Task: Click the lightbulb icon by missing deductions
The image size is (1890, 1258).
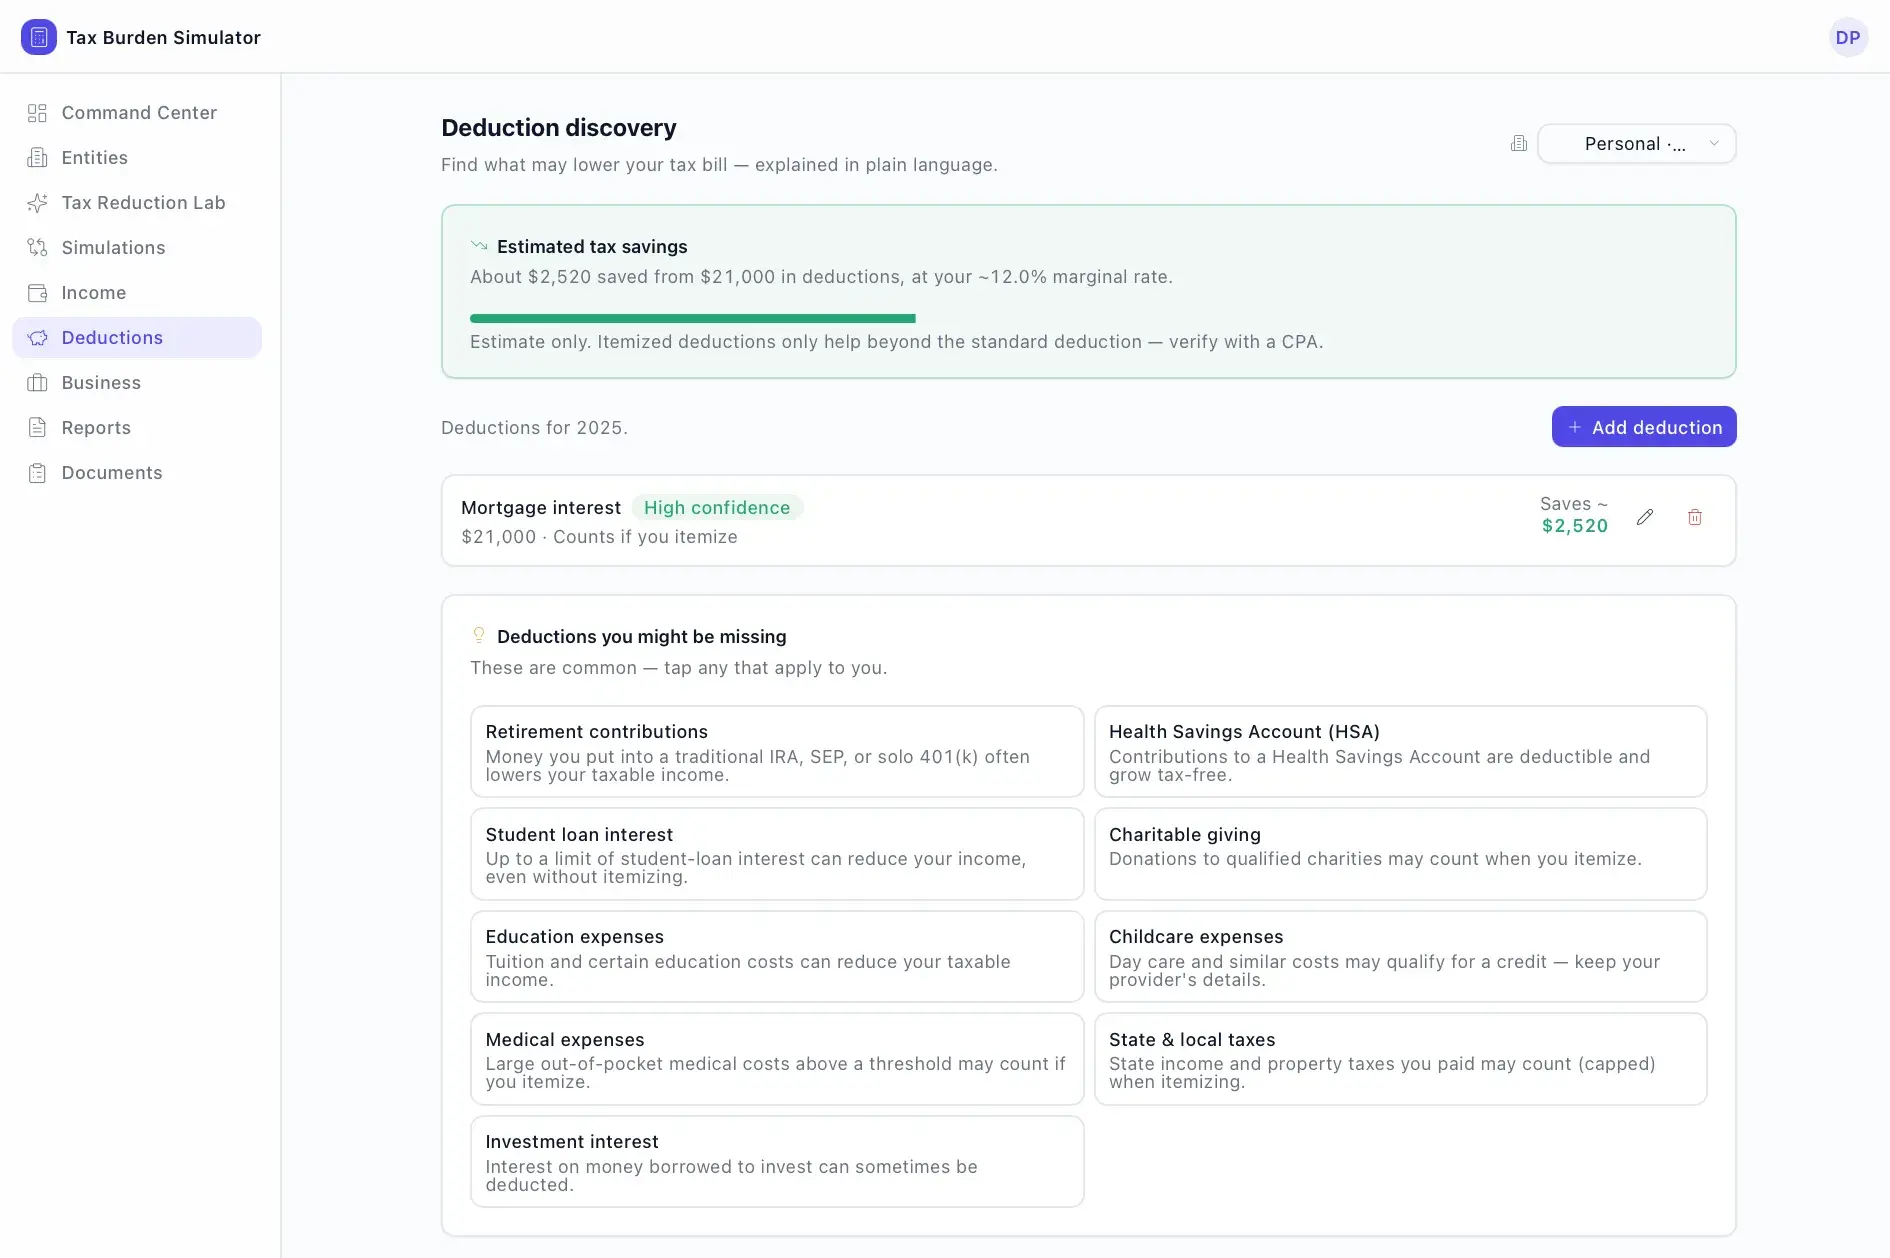Action: [x=479, y=635]
